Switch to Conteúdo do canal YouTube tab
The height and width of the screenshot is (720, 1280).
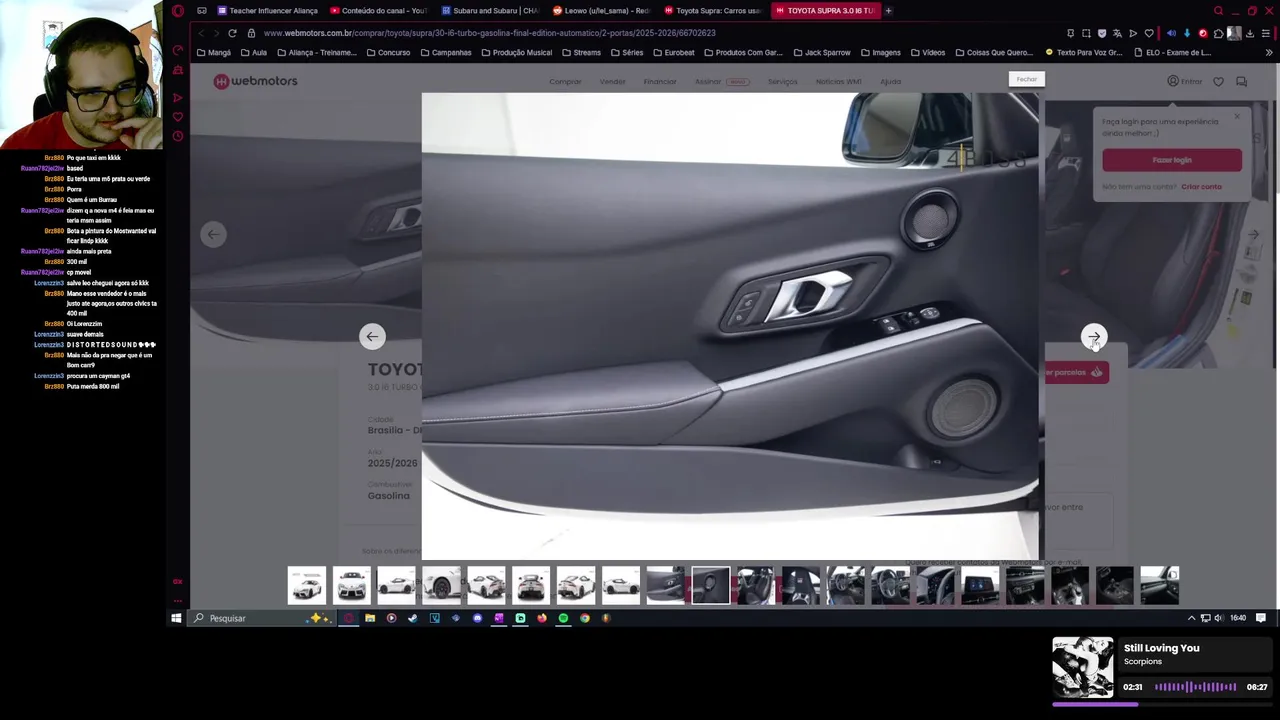coord(379,11)
